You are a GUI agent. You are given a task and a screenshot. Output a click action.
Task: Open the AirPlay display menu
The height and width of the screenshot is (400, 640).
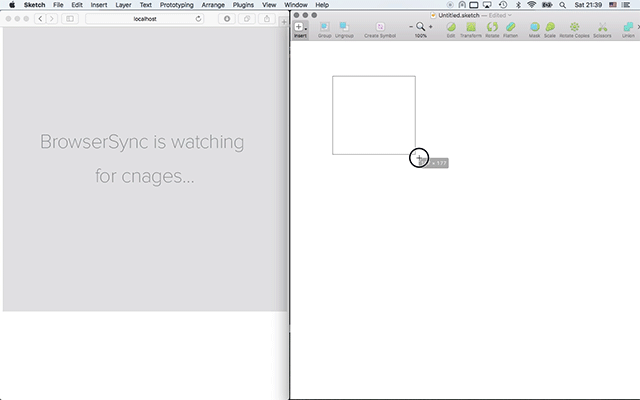point(487,5)
